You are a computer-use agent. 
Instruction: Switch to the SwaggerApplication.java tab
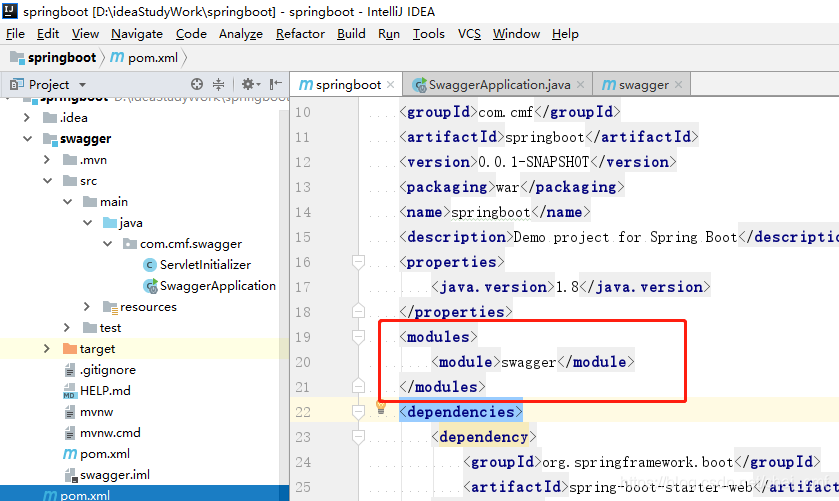click(x=498, y=85)
